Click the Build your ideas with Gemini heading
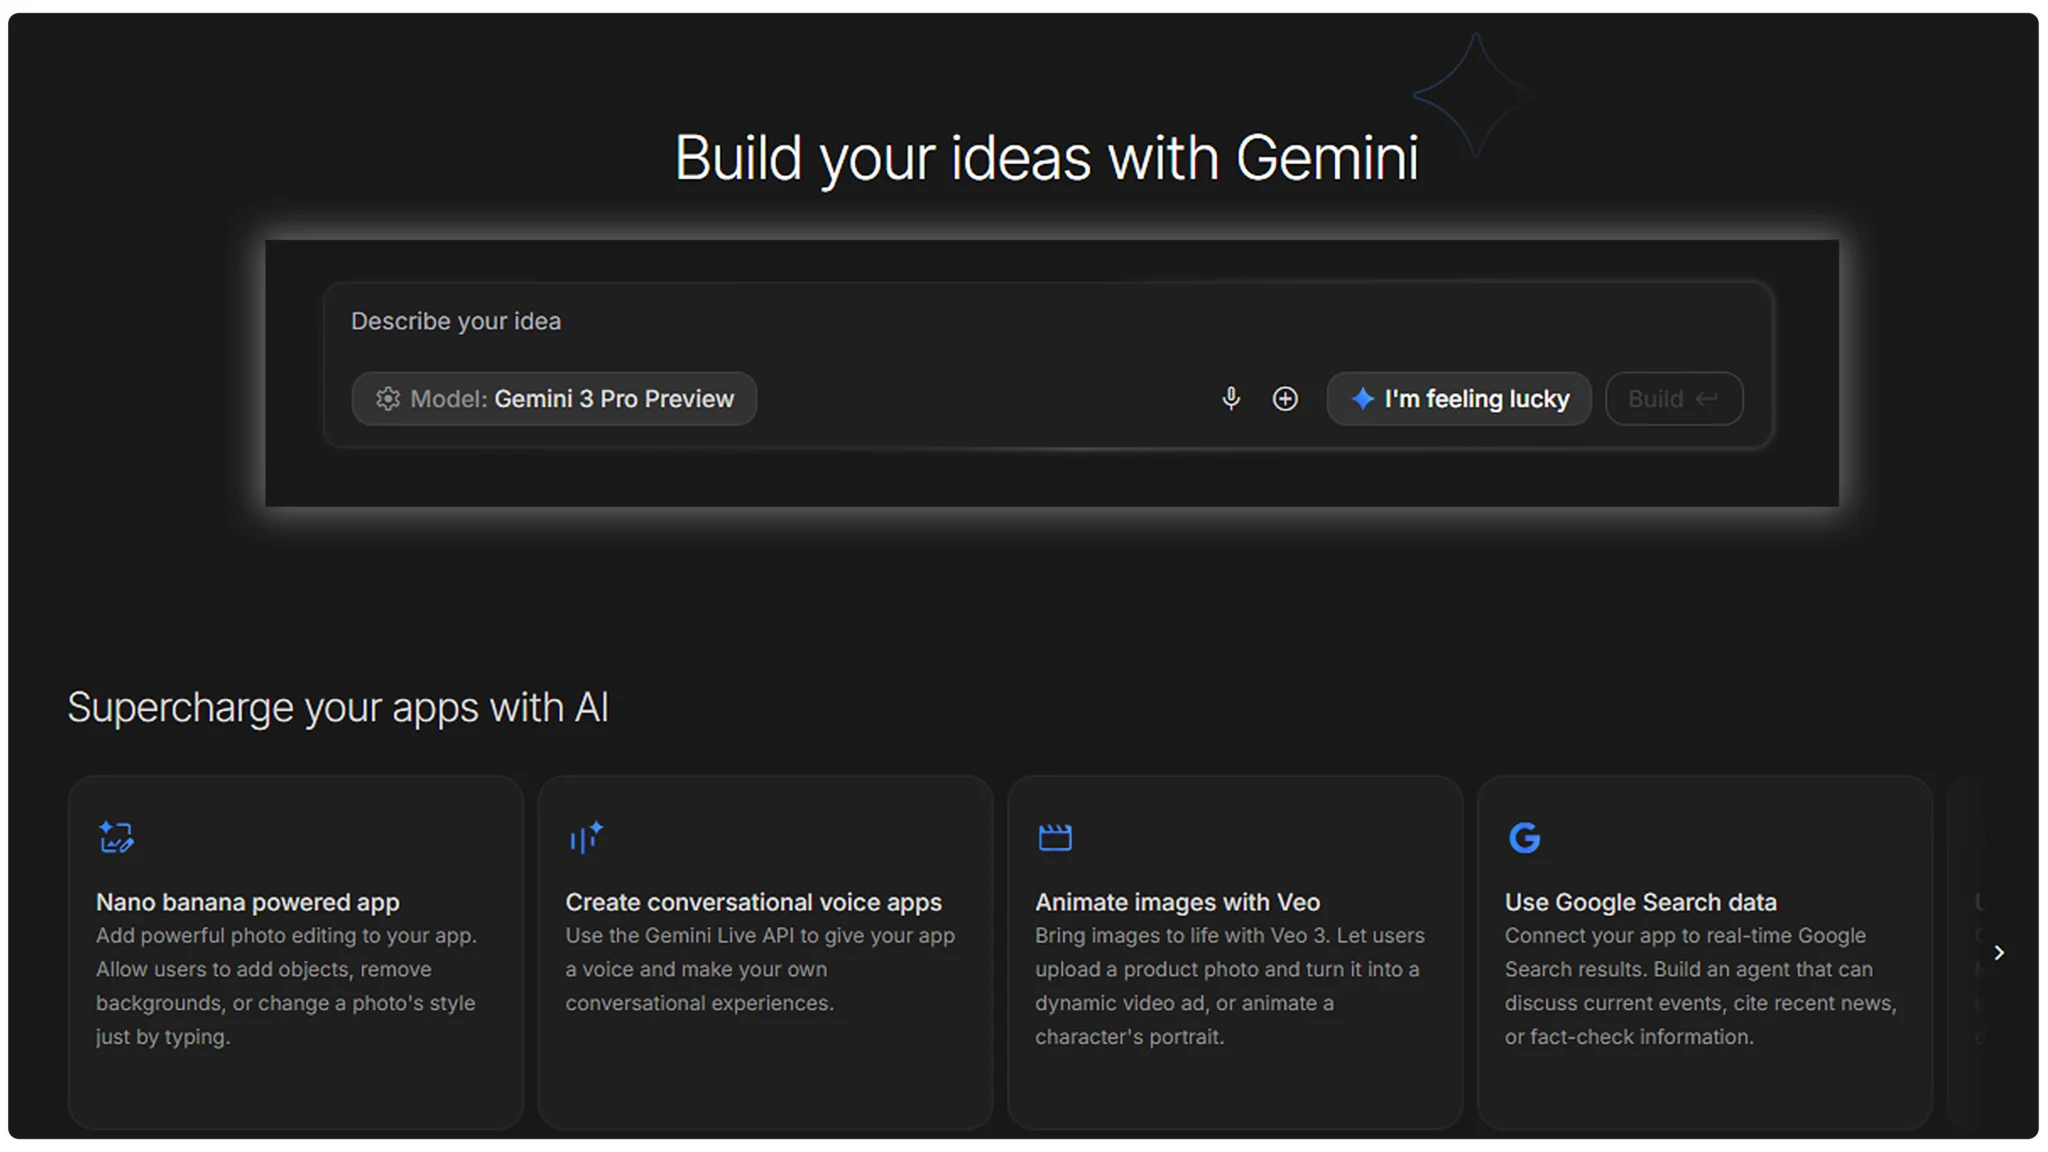Image resolution: width=2048 pixels, height=1152 pixels. click(1046, 158)
